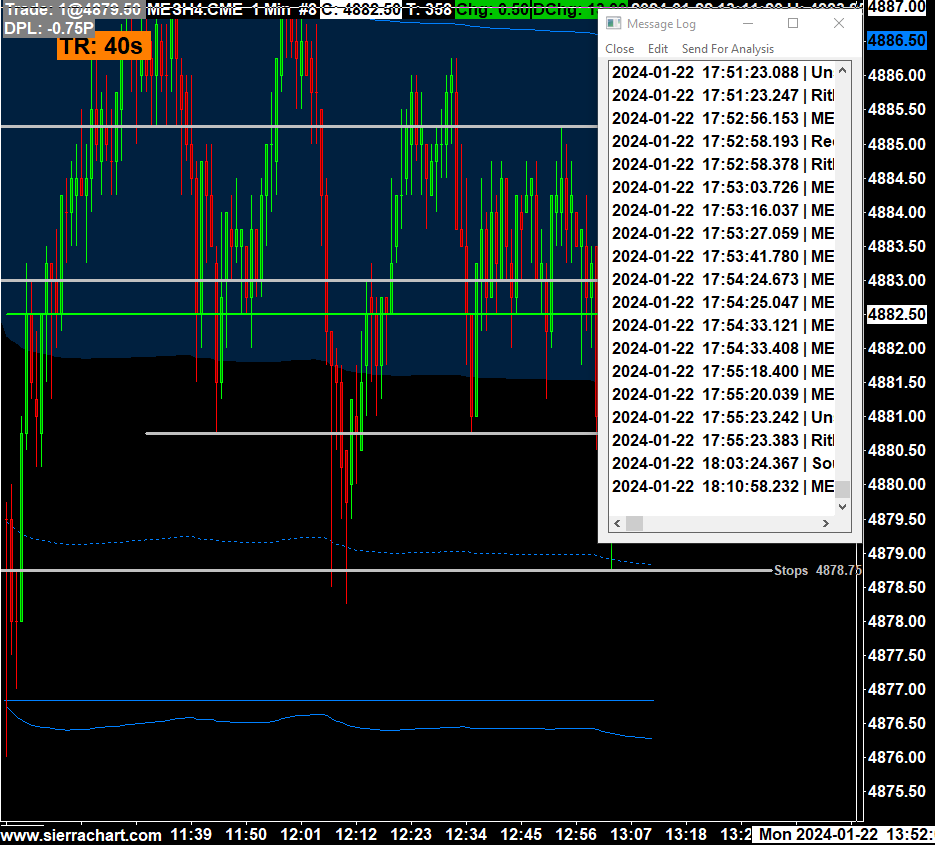
Task: Select log entry at 18:10:58.232
Action: [722, 486]
